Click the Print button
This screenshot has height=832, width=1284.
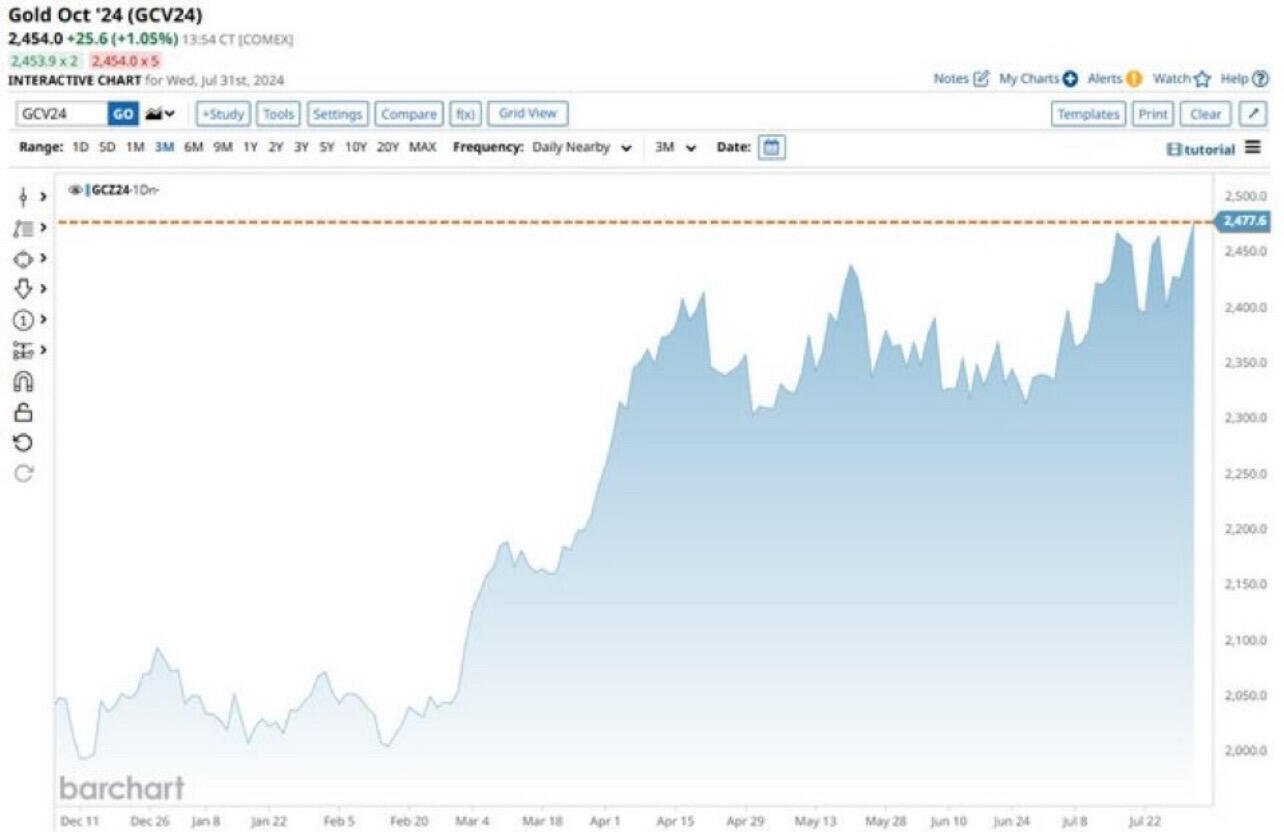coord(1153,114)
